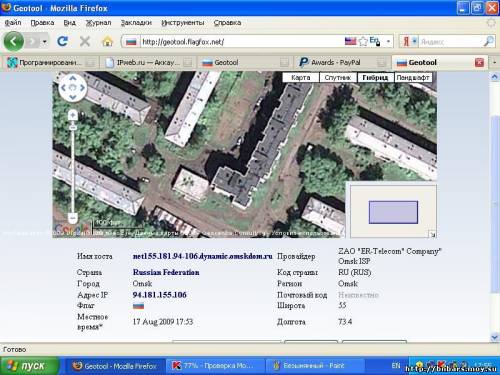
Task: Collapse the overview mini-map with the corner arrow
Action: click(x=432, y=235)
